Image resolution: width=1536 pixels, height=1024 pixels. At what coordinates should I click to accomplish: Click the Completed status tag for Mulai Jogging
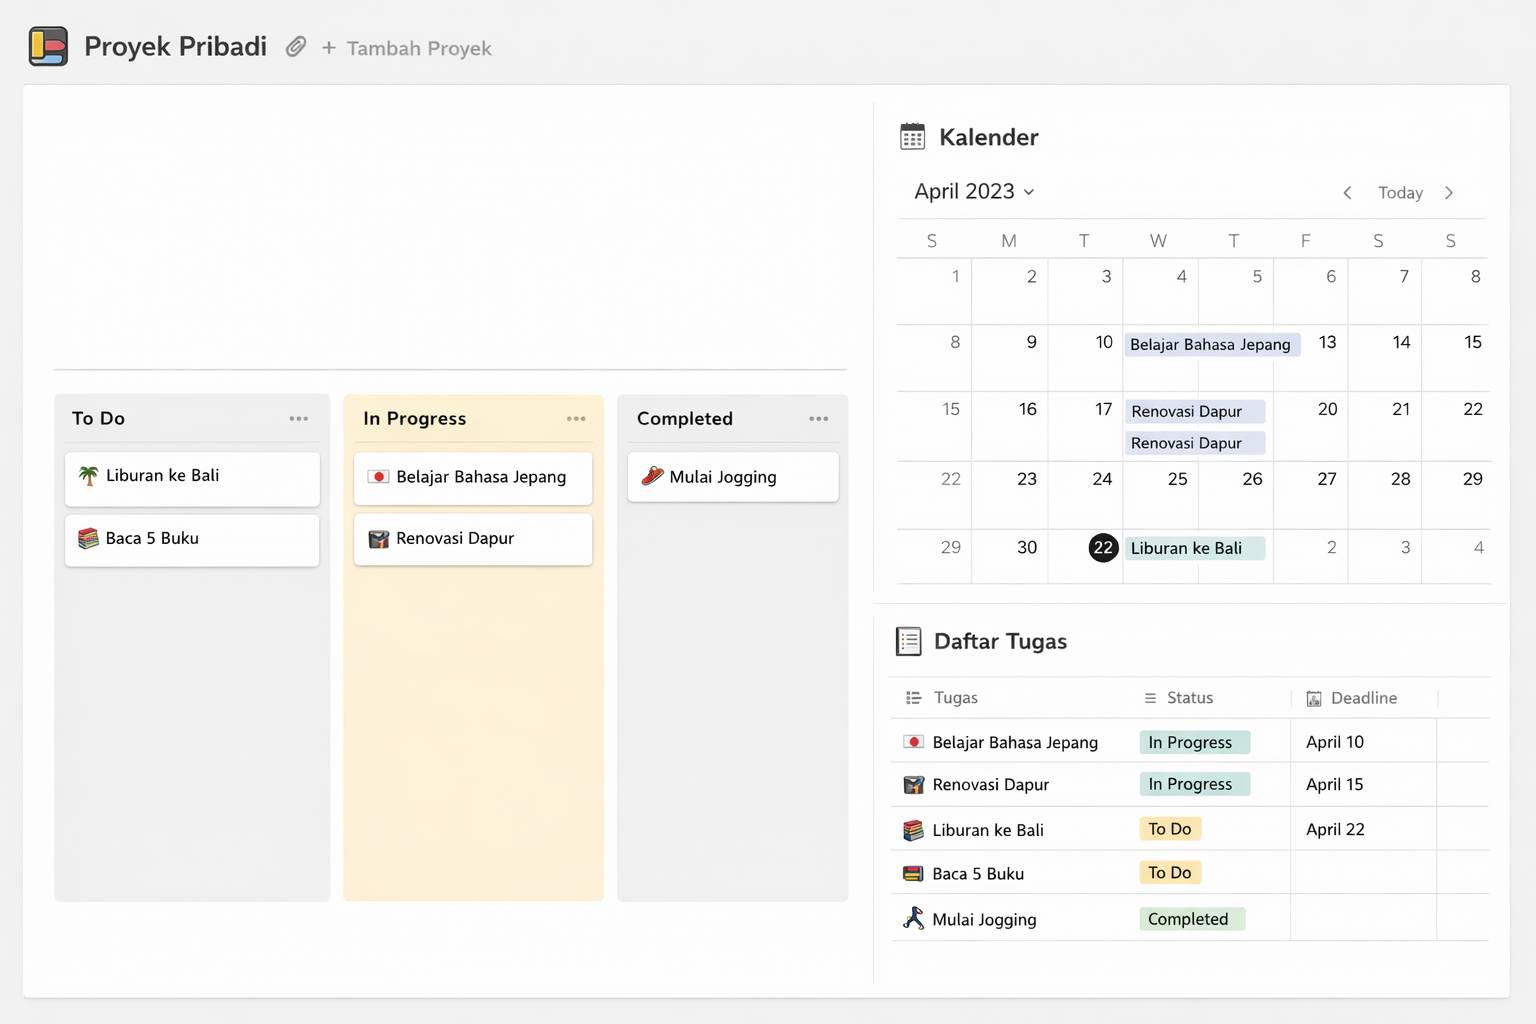tap(1189, 919)
